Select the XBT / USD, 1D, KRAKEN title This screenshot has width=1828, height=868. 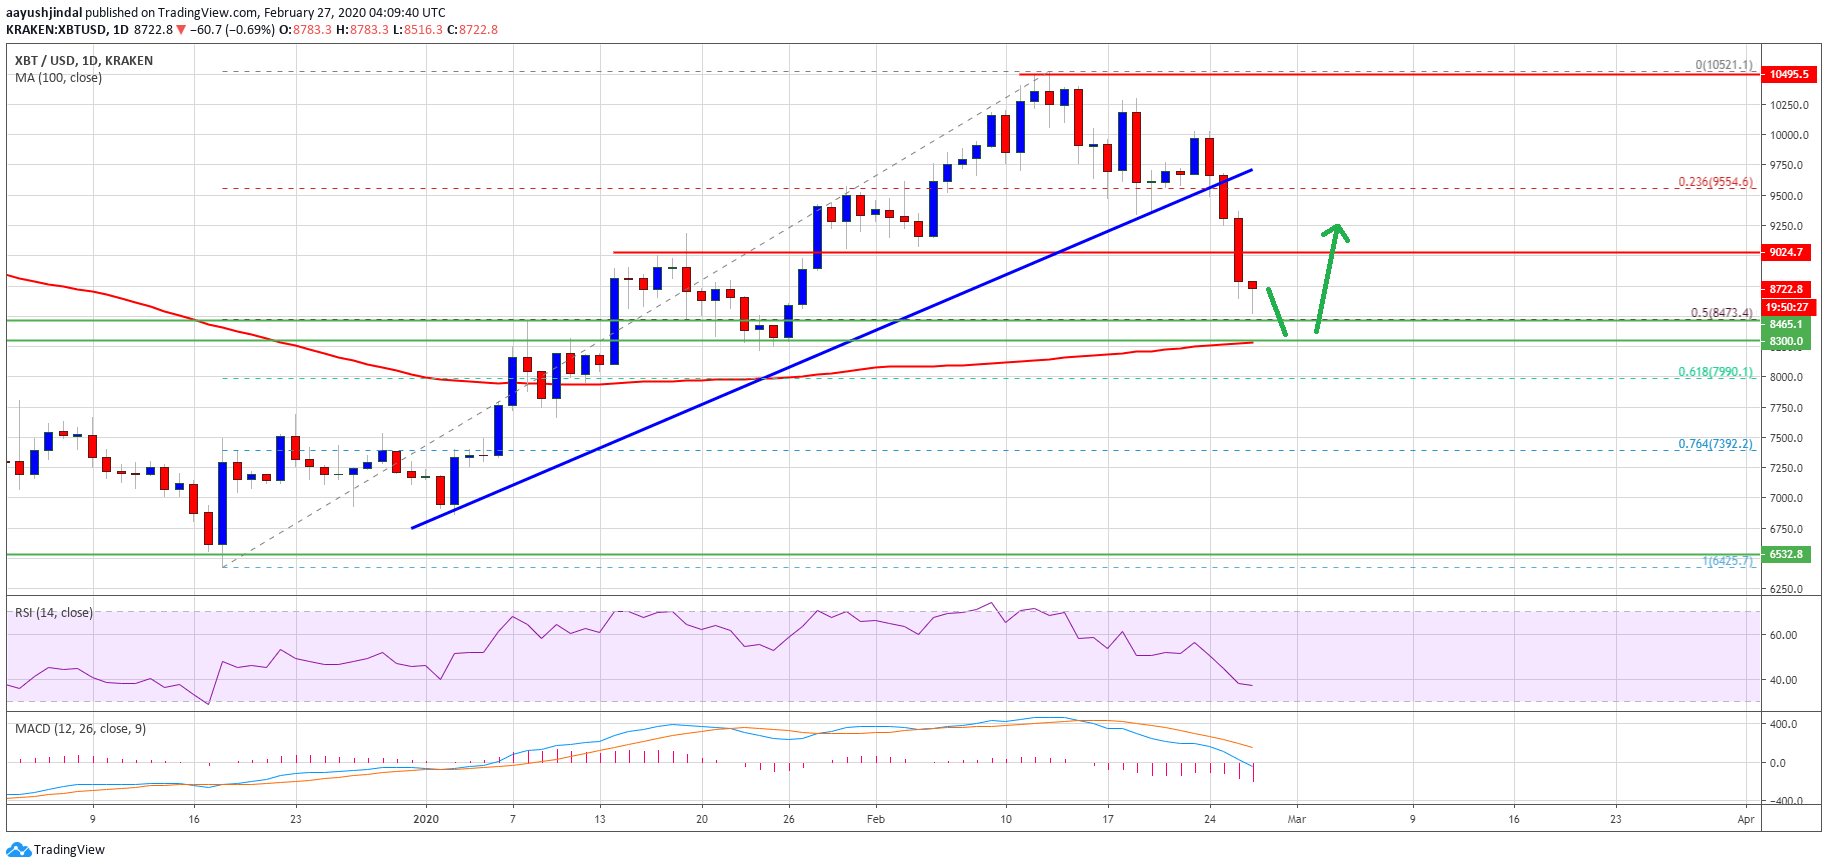(84, 61)
